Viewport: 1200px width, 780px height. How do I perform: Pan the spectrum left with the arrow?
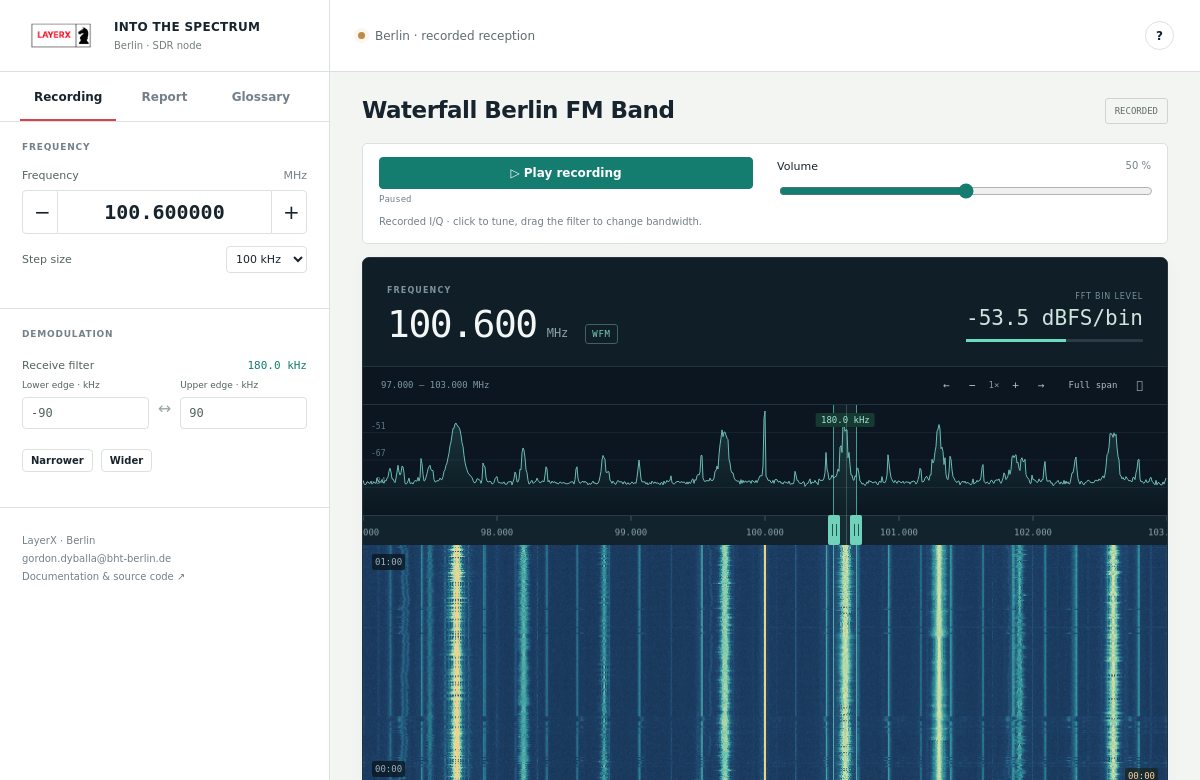tap(946, 385)
